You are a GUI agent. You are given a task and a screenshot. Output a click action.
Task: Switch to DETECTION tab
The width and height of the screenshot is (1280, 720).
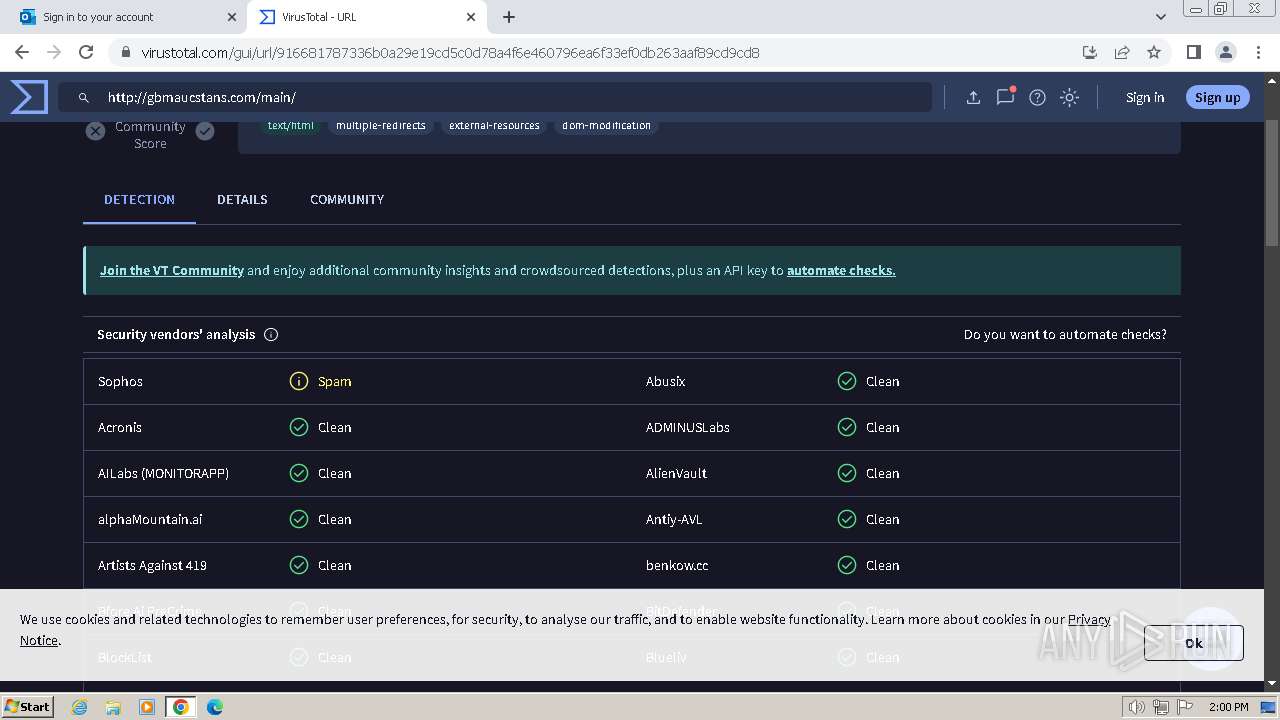click(139, 200)
